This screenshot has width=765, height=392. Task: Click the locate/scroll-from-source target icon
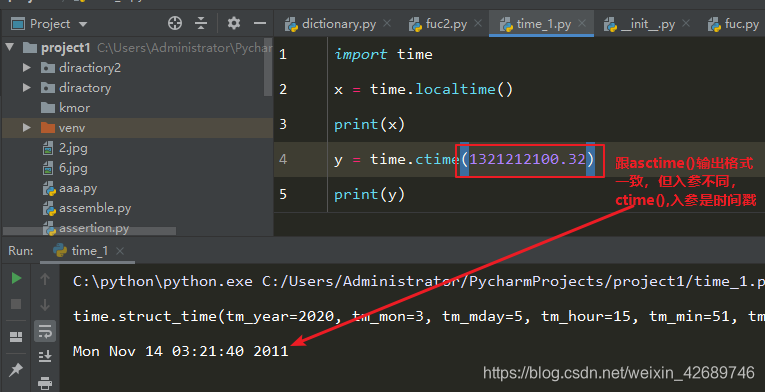click(175, 23)
